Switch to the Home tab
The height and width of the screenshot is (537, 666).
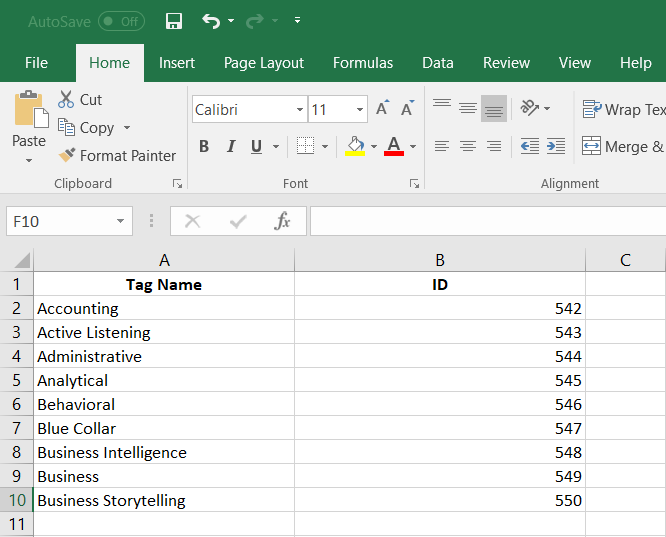(110, 63)
